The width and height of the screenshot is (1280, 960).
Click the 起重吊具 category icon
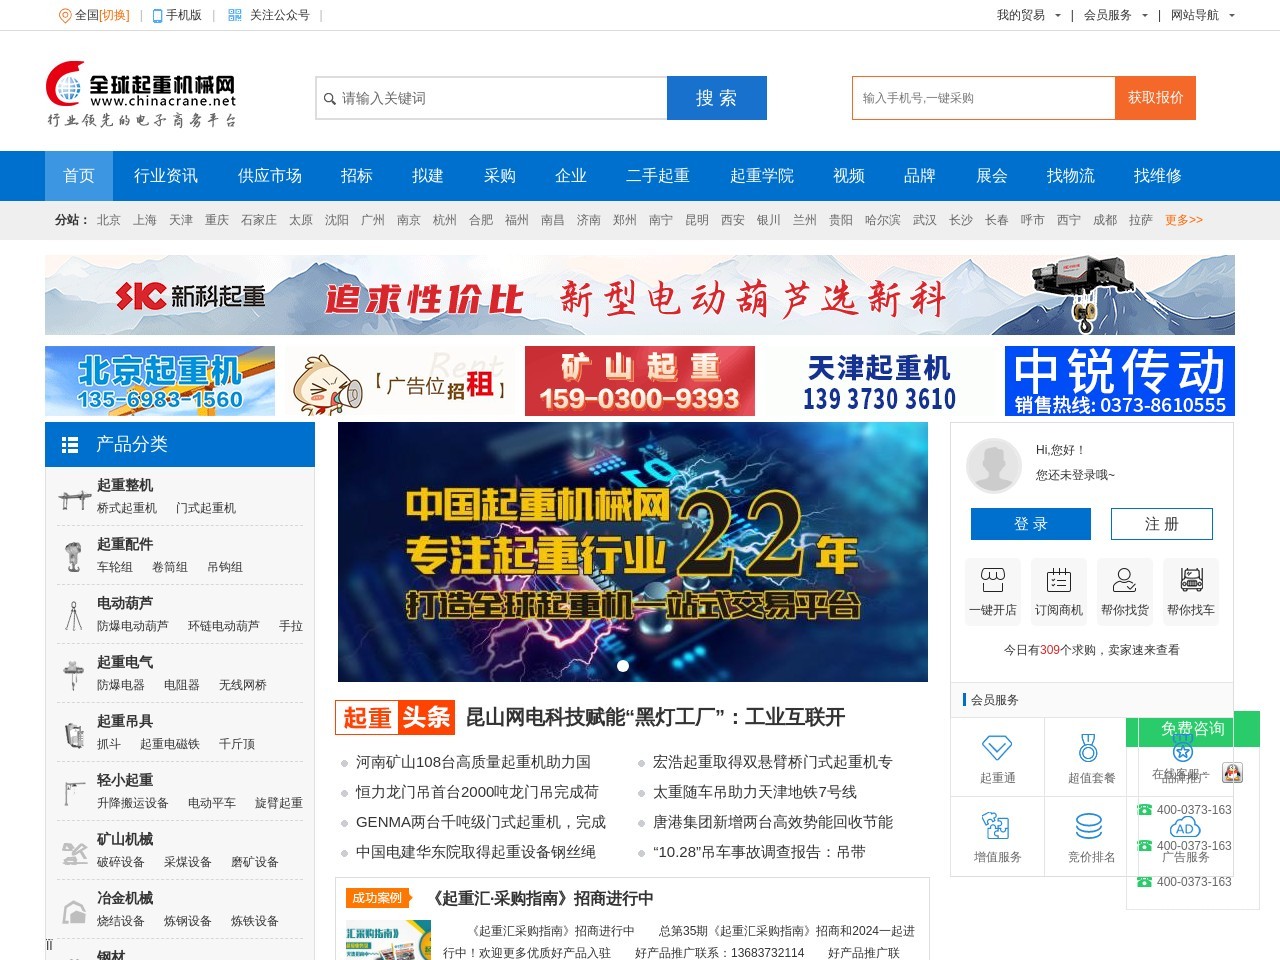74,733
